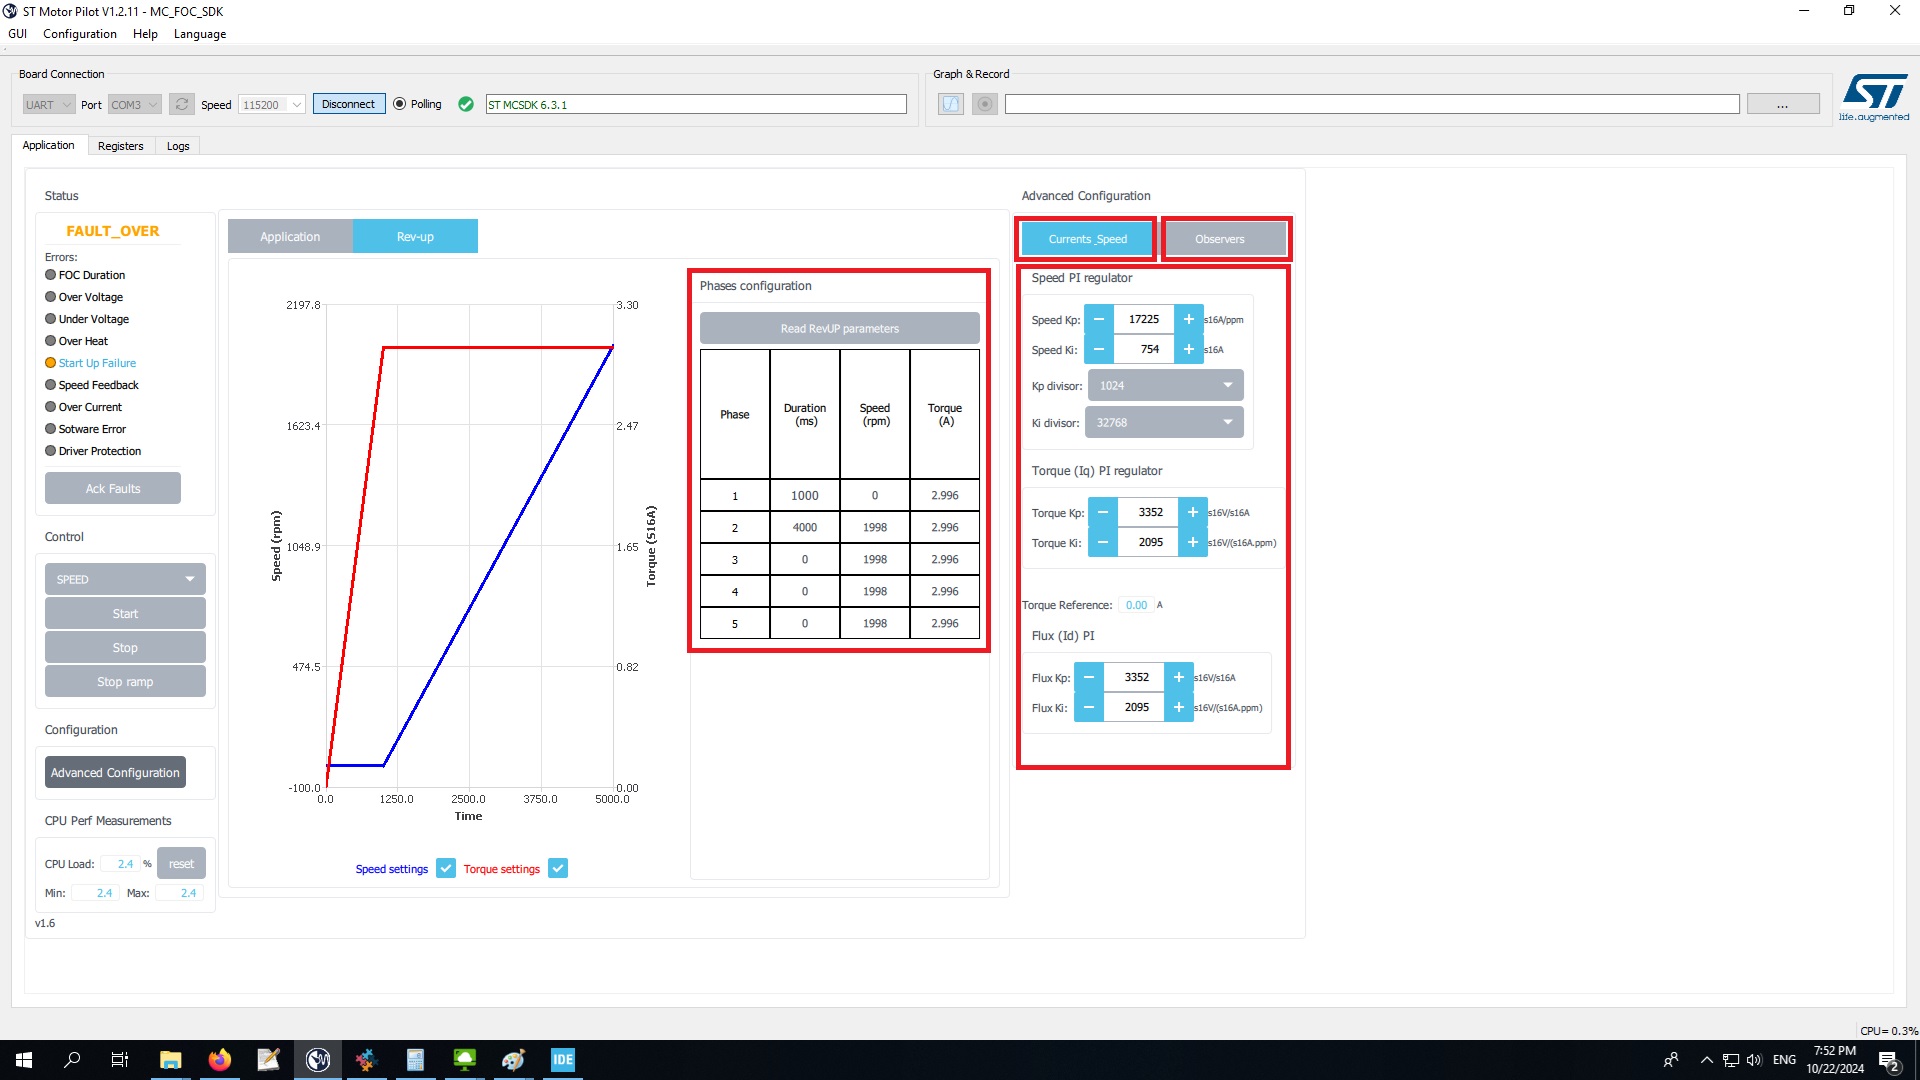Enable the Polling radio button
Screen dimensions: 1920x1080
pyautogui.click(x=399, y=103)
